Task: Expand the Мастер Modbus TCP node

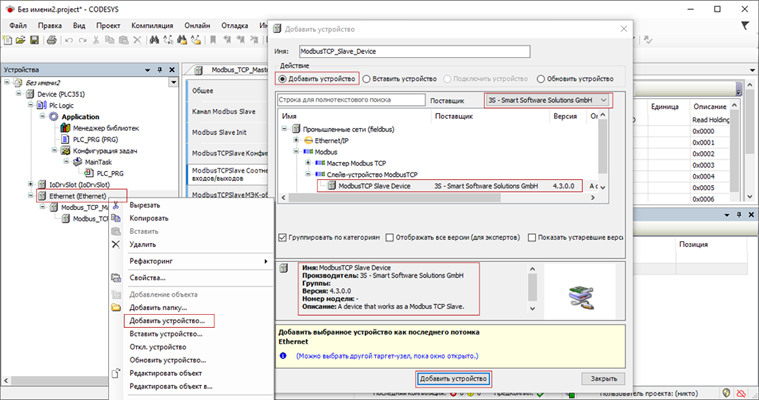Action: point(308,163)
